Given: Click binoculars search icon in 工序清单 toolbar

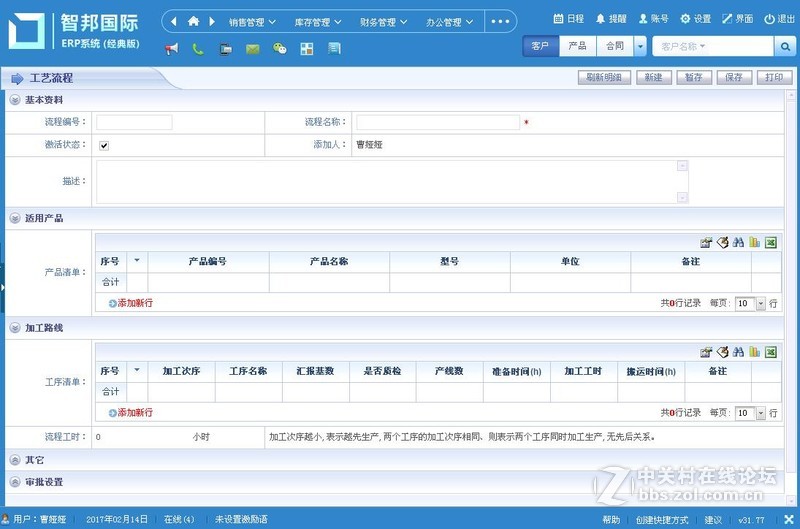Looking at the screenshot, I should point(738,352).
